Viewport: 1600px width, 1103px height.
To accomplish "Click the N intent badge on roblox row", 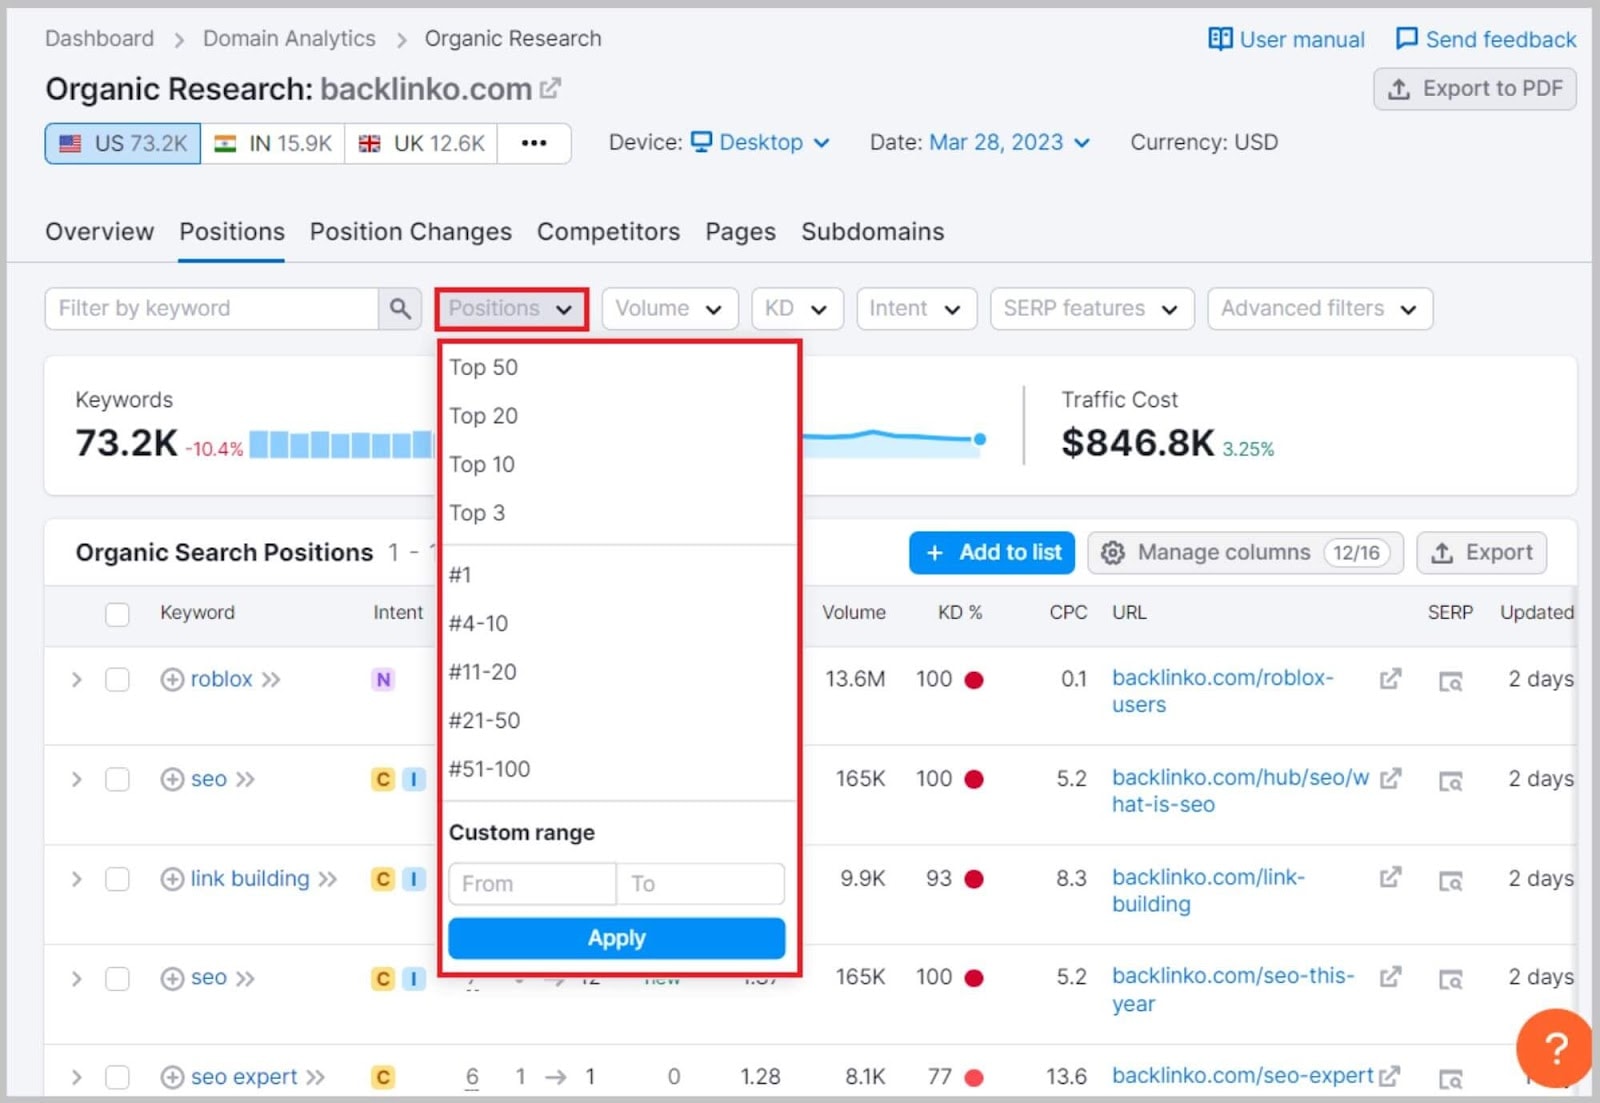I will [x=383, y=680].
